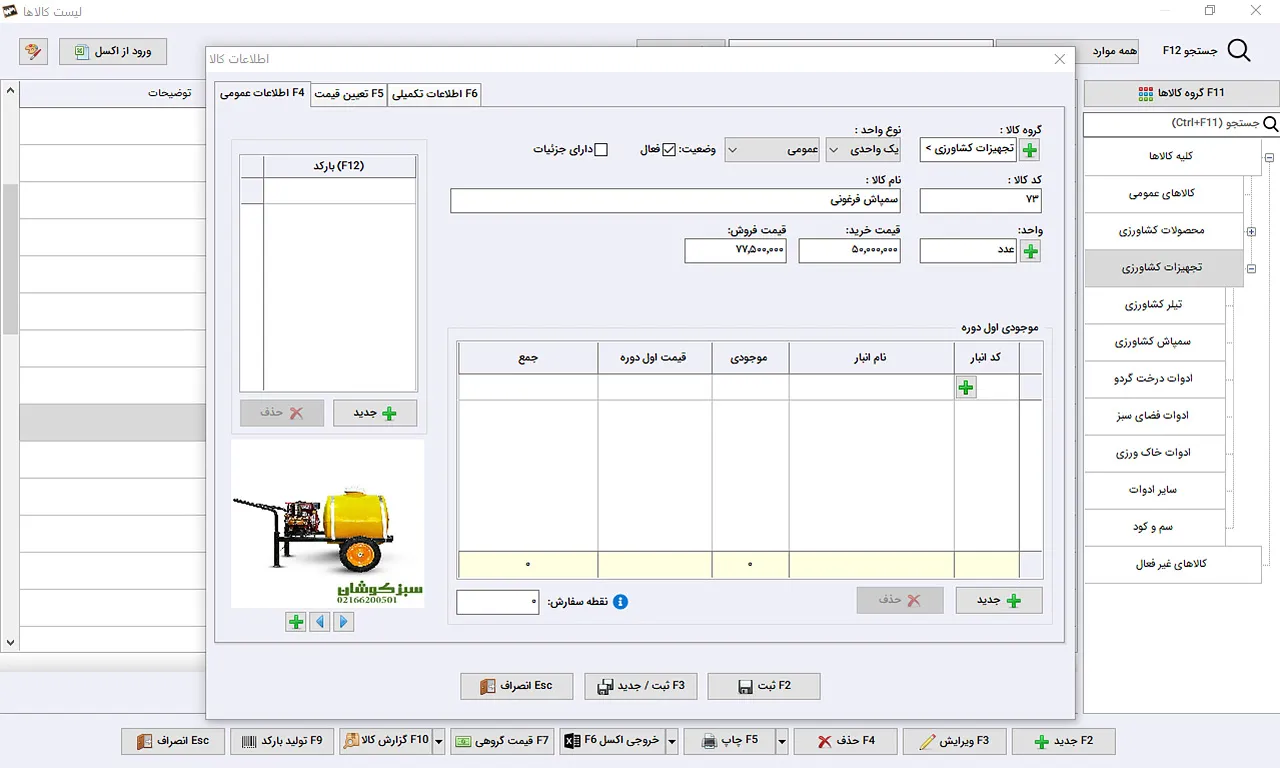Image resolution: width=1280 pixels, height=768 pixels.
Task: Click F3 ویرایش edit button
Action: pos(954,741)
